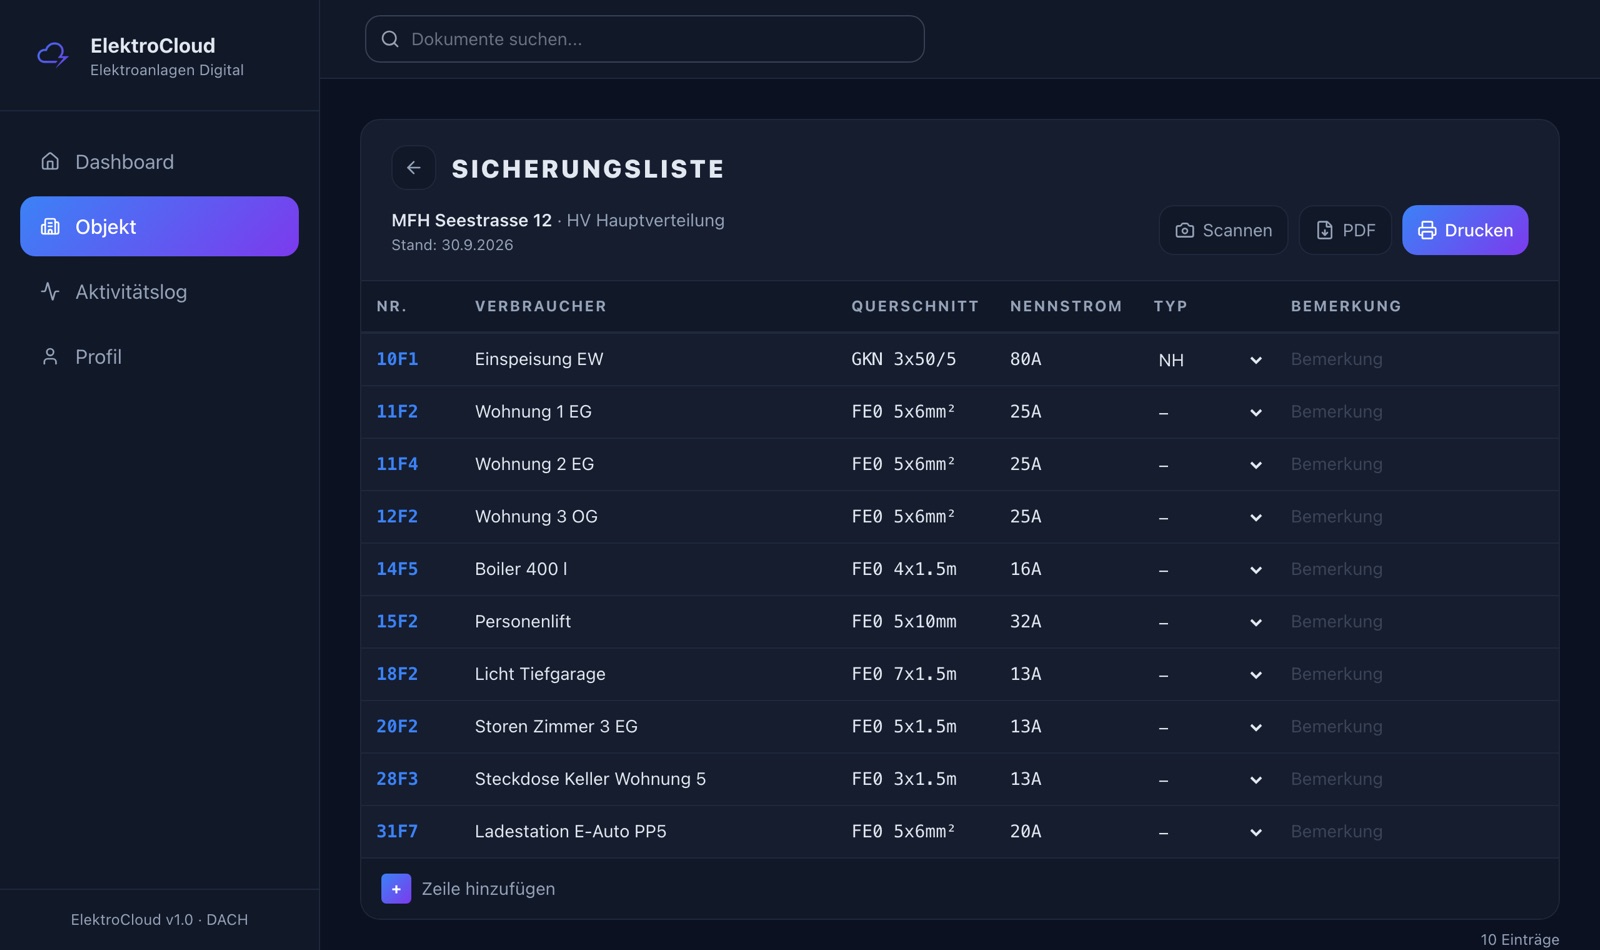Click Bemerkung field for Personenlift
1600x950 pixels.
coord(1416,621)
